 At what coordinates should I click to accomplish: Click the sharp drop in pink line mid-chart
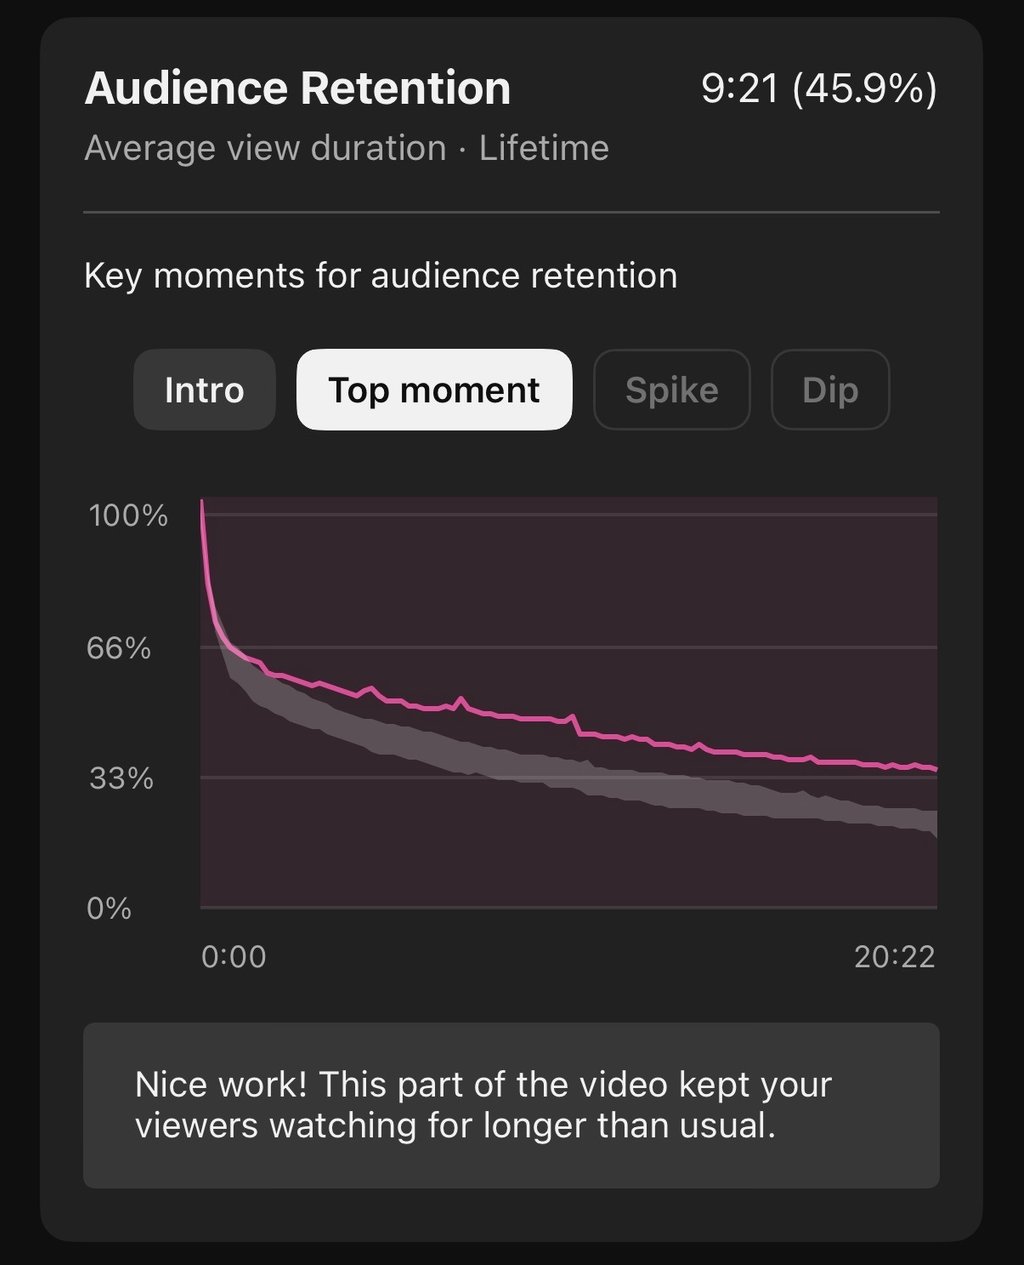pos(577,726)
